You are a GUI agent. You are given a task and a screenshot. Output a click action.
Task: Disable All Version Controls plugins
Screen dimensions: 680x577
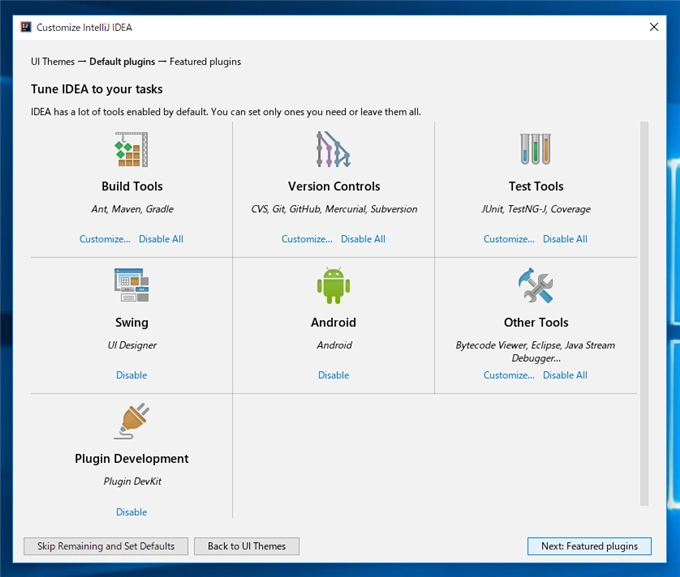point(363,239)
